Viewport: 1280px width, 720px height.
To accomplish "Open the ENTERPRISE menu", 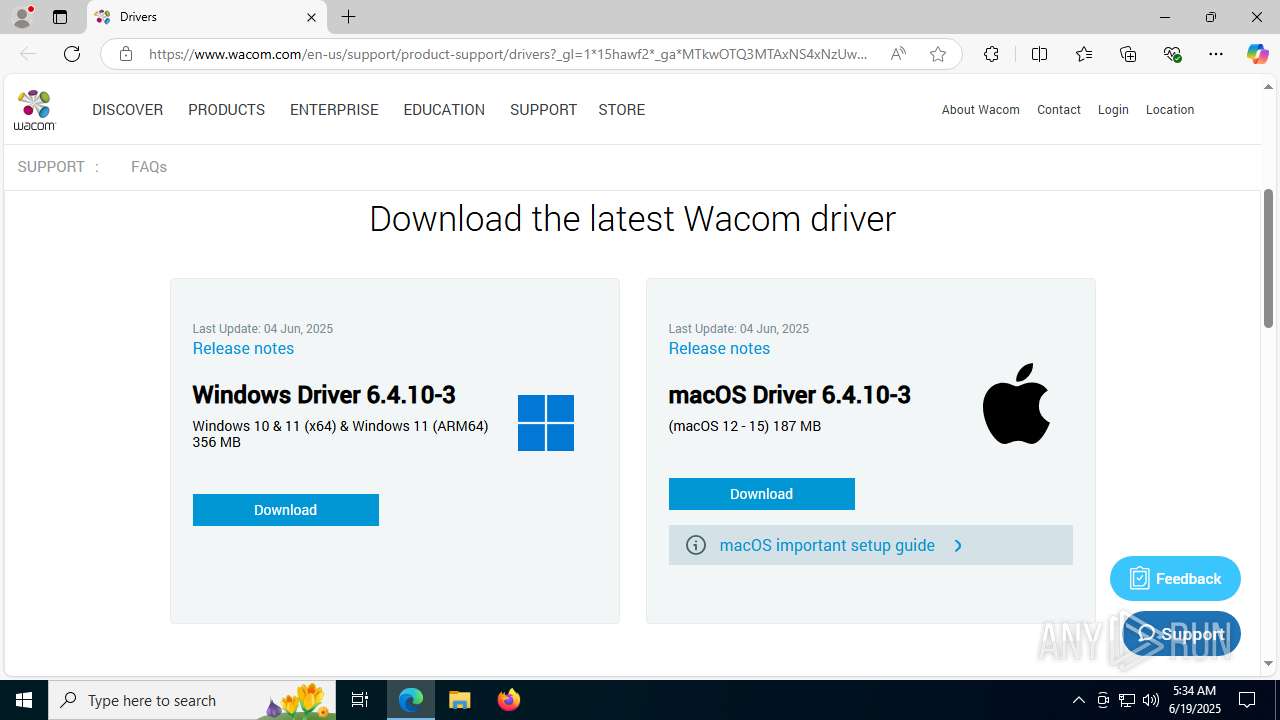I will (334, 110).
